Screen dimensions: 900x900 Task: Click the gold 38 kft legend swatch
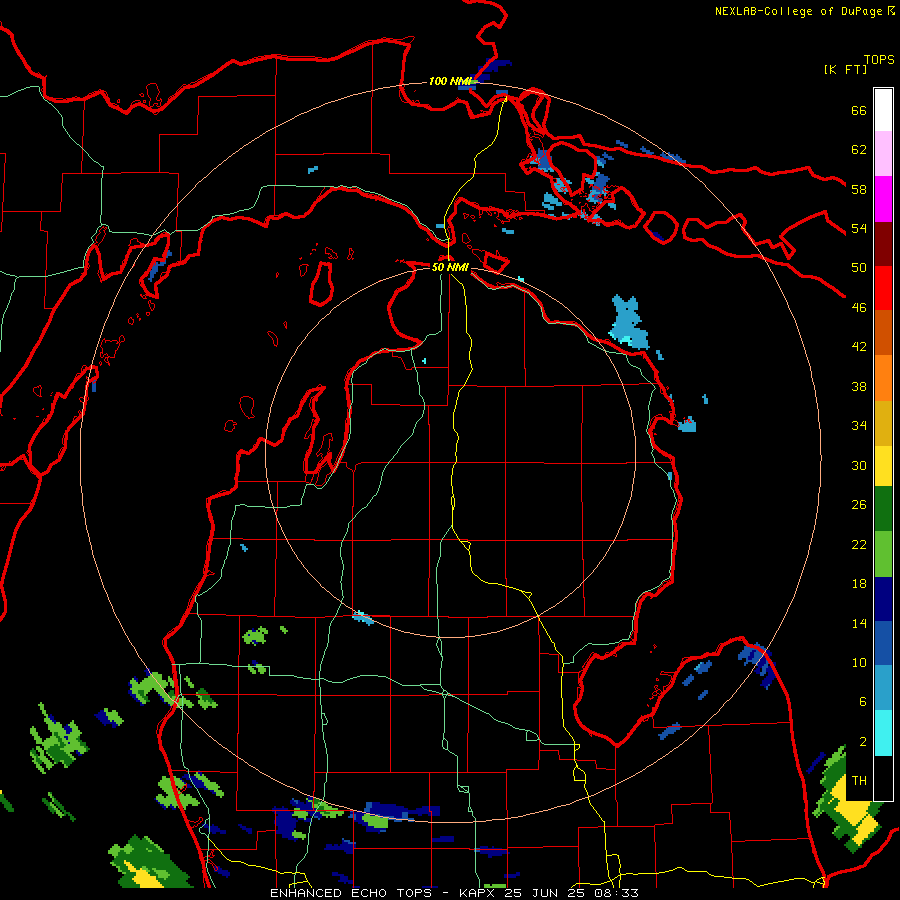tap(883, 423)
